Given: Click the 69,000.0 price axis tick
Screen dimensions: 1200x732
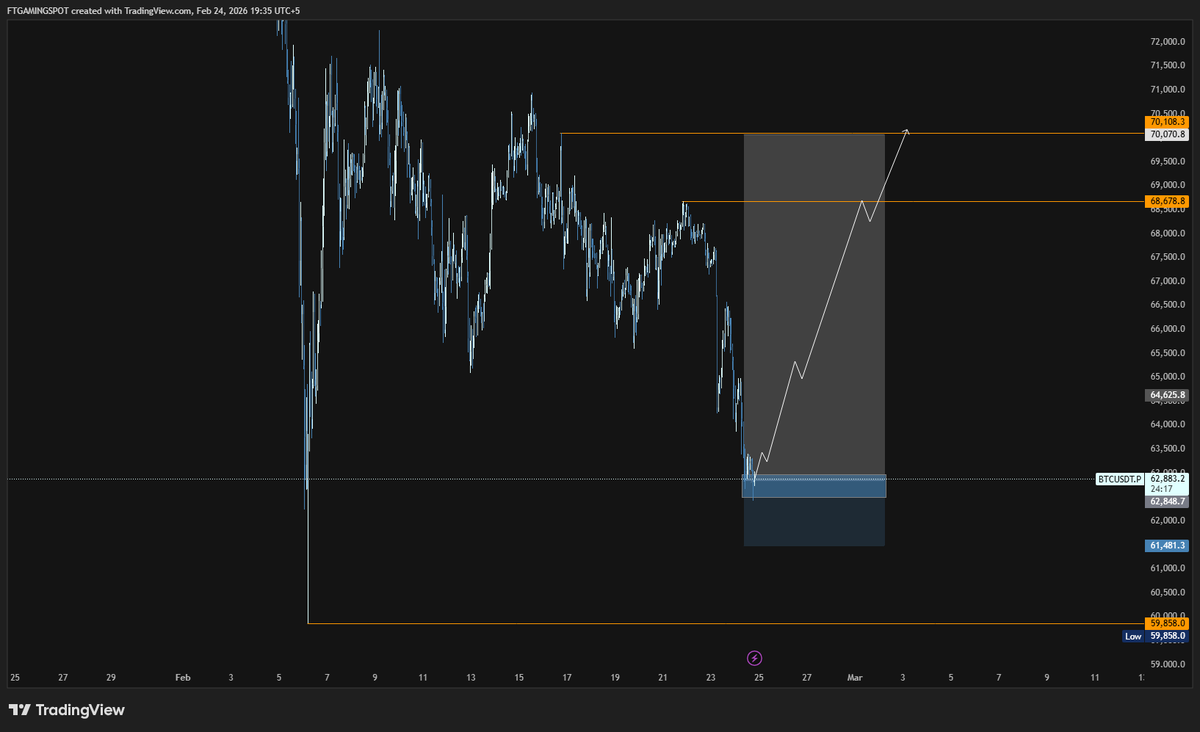Looking at the screenshot, I should point(1168,186).
